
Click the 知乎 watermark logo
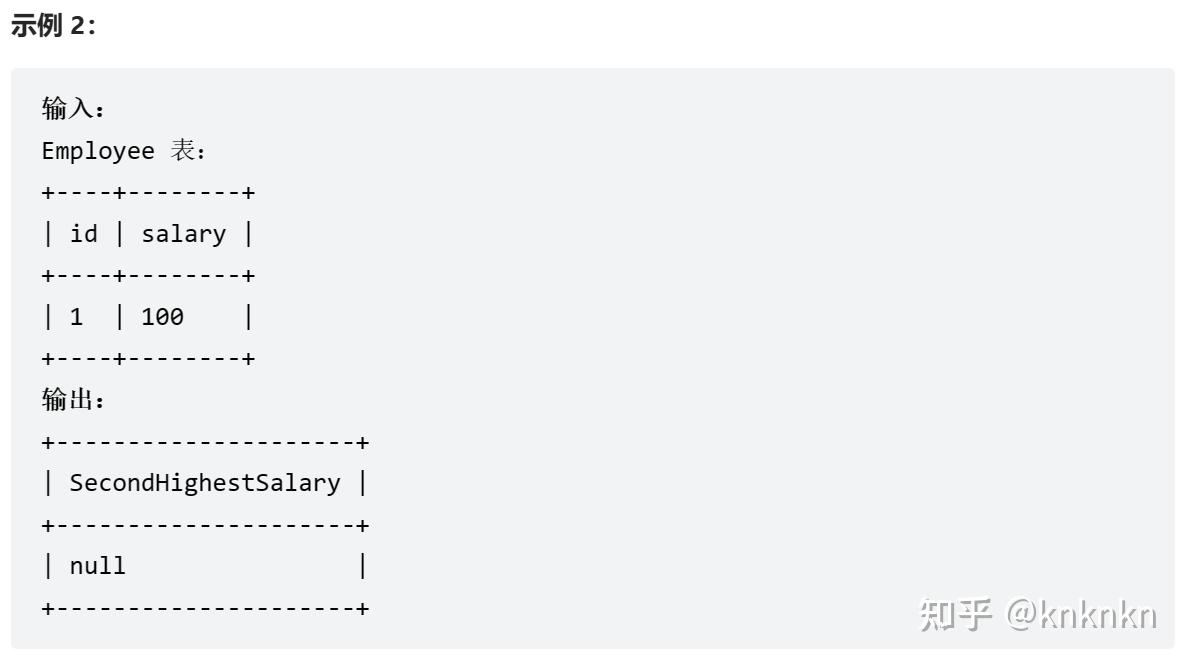click(x=955, y=614)
